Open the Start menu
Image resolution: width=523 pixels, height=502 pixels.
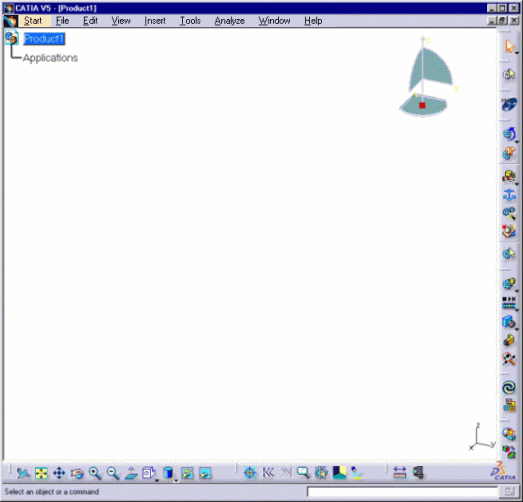tap(33, 21)
